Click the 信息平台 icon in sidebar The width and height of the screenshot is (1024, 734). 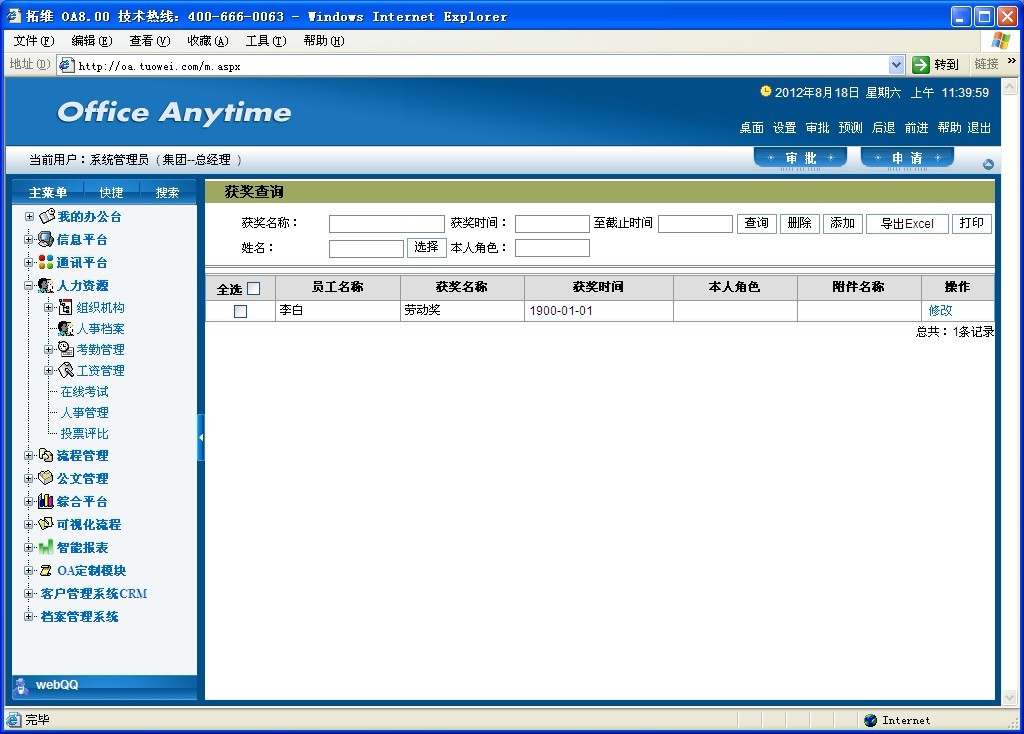[46, 239]
